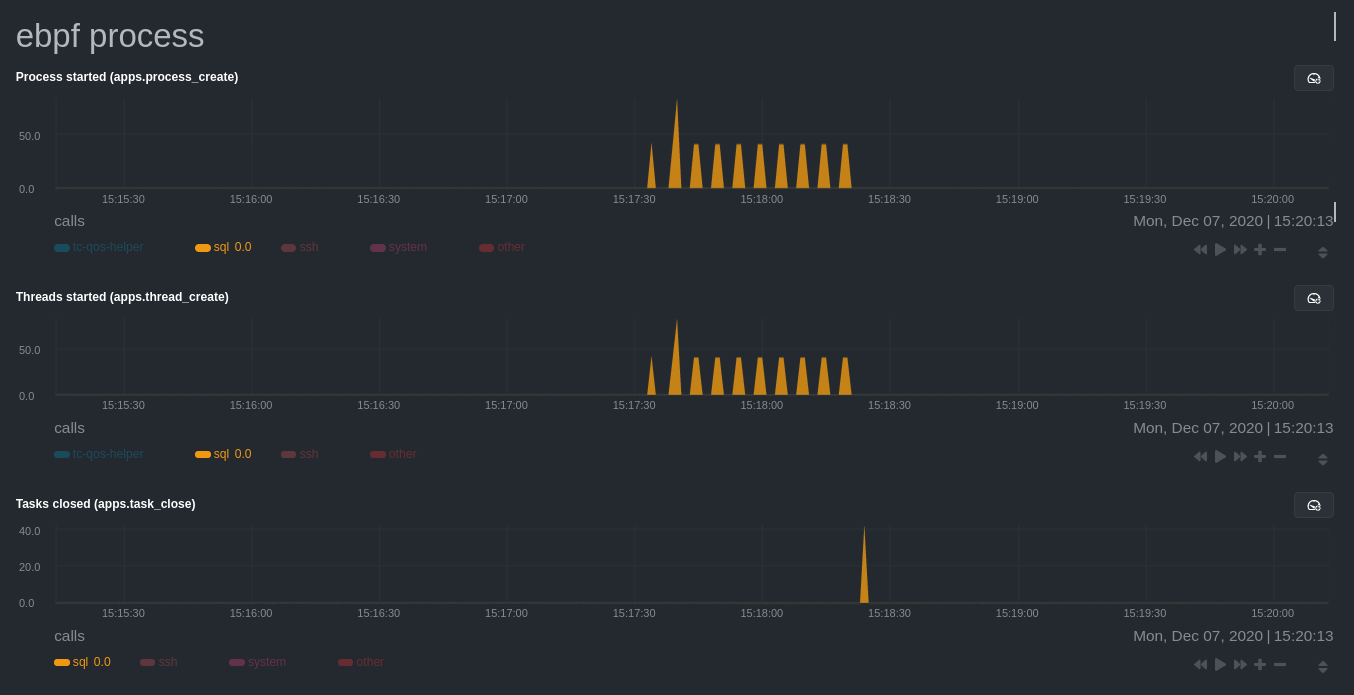Zoom in the Process started chart

coord(1260,249)
